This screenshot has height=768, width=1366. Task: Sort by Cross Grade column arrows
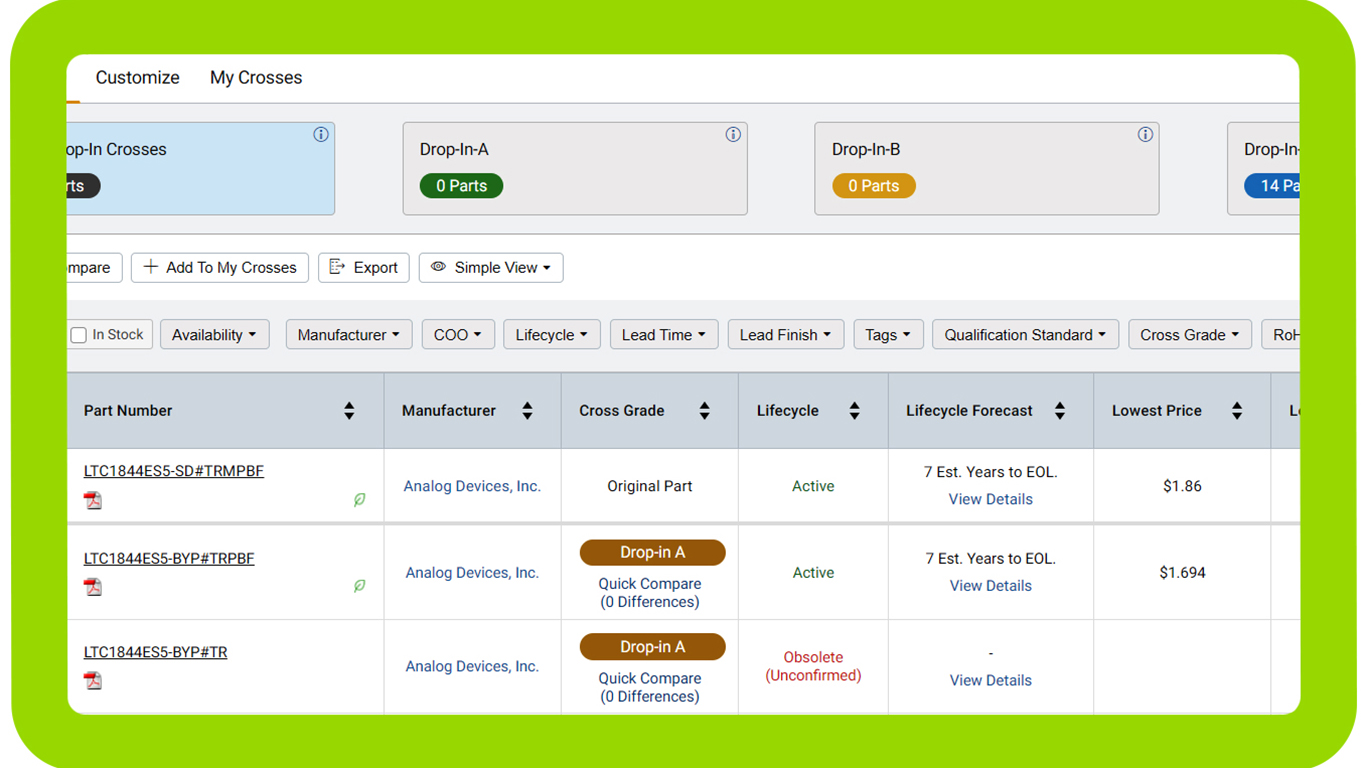pos(704,411)
